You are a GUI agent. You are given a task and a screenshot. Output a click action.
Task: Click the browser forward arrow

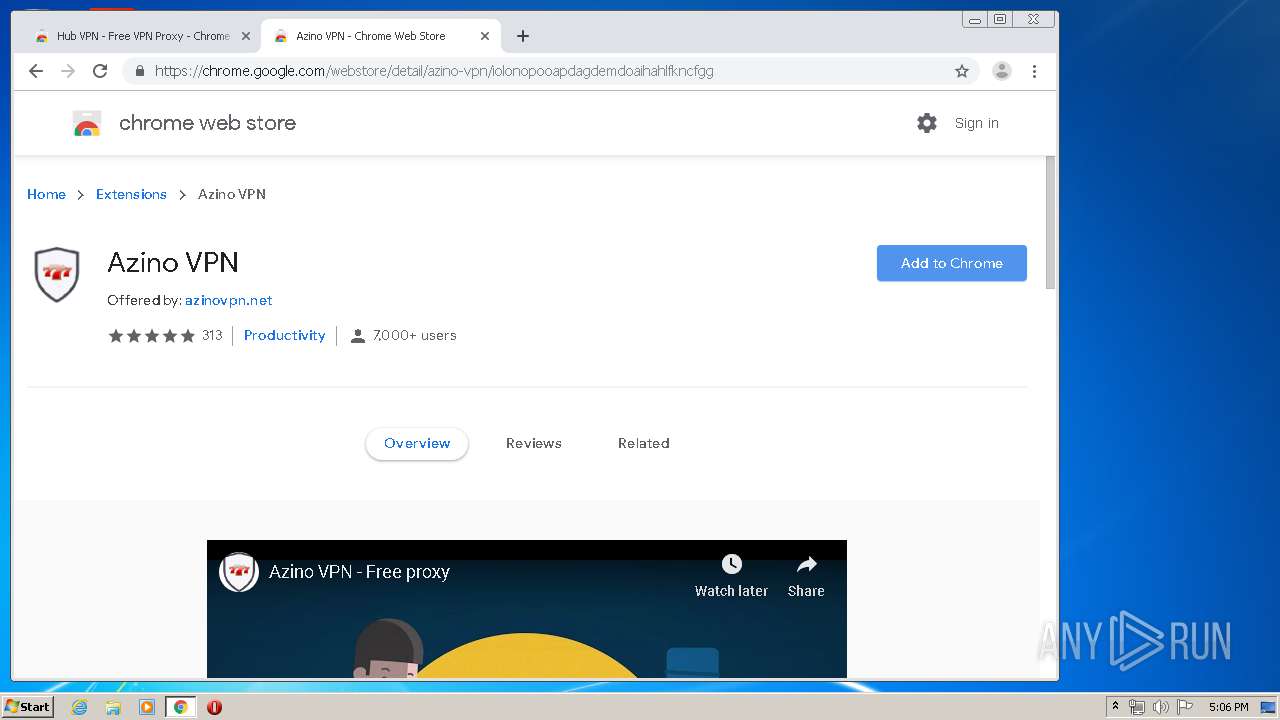point(68,71)
